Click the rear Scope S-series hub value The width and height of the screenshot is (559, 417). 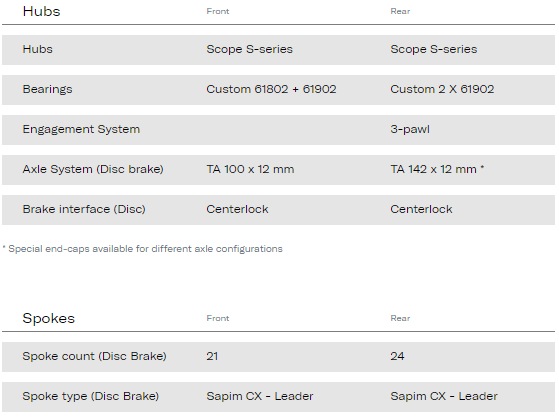click(434, 49)
